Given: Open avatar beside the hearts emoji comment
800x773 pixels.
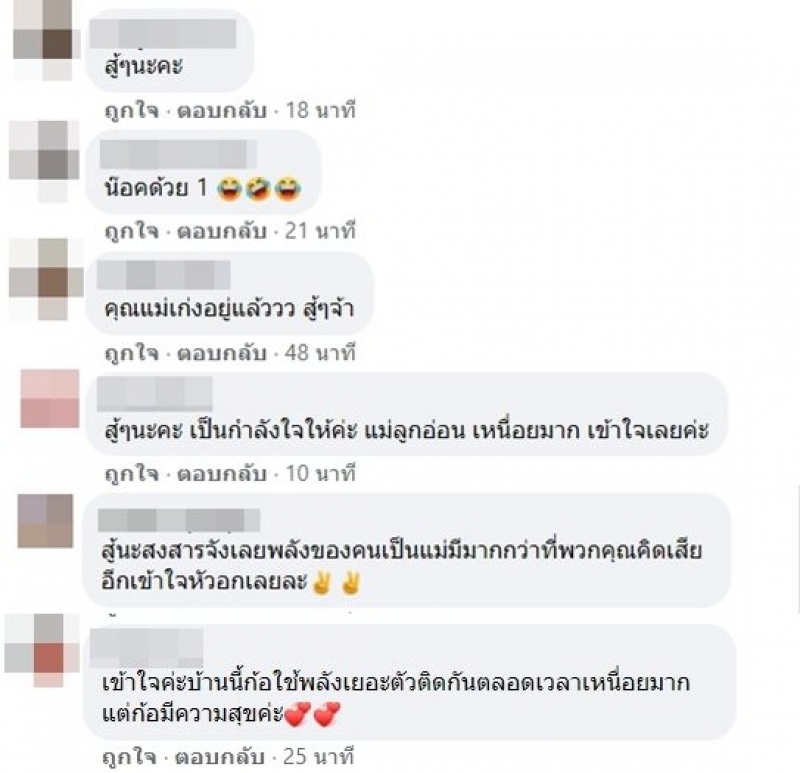Looking at the screenshot, I should pos(42,650).
